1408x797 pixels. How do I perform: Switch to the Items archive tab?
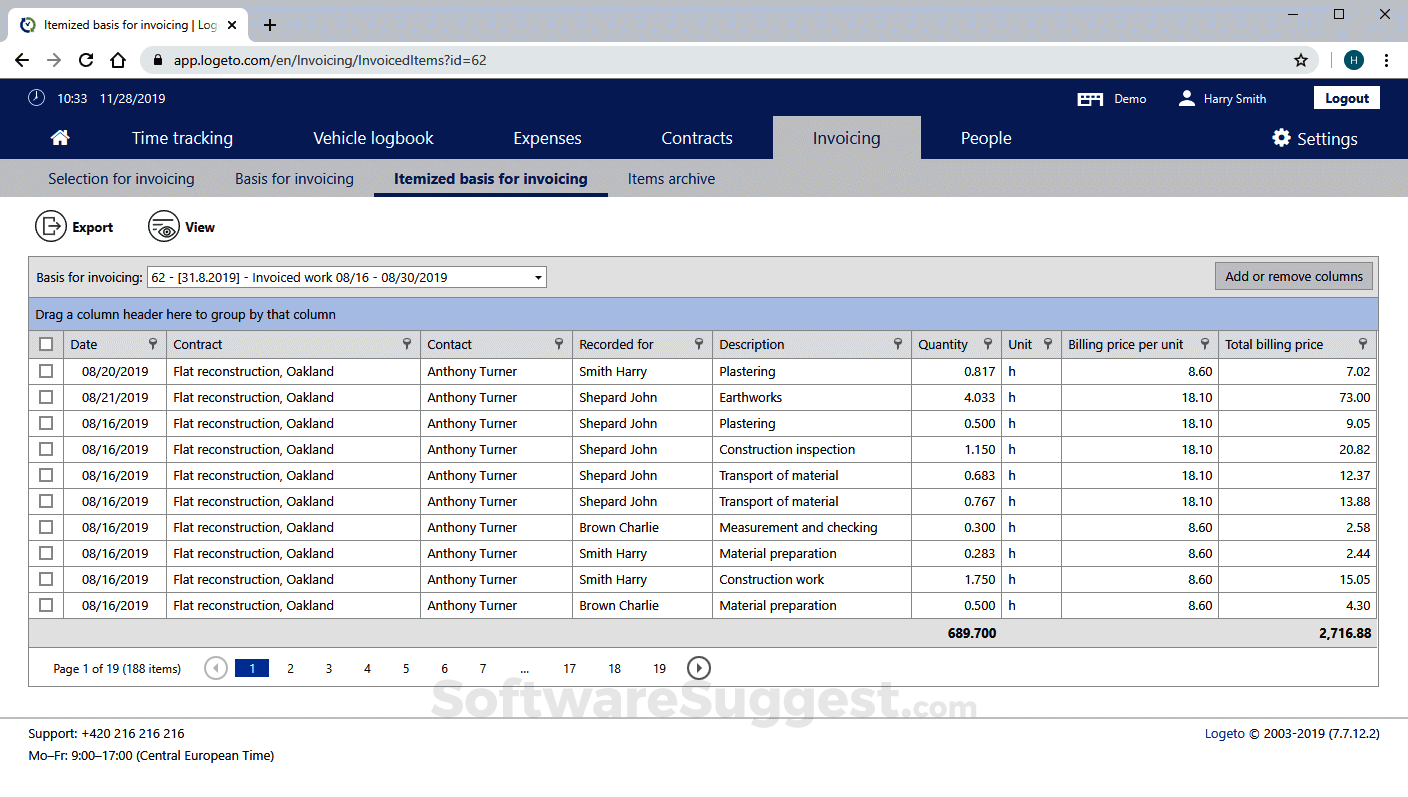click(671, 178)
